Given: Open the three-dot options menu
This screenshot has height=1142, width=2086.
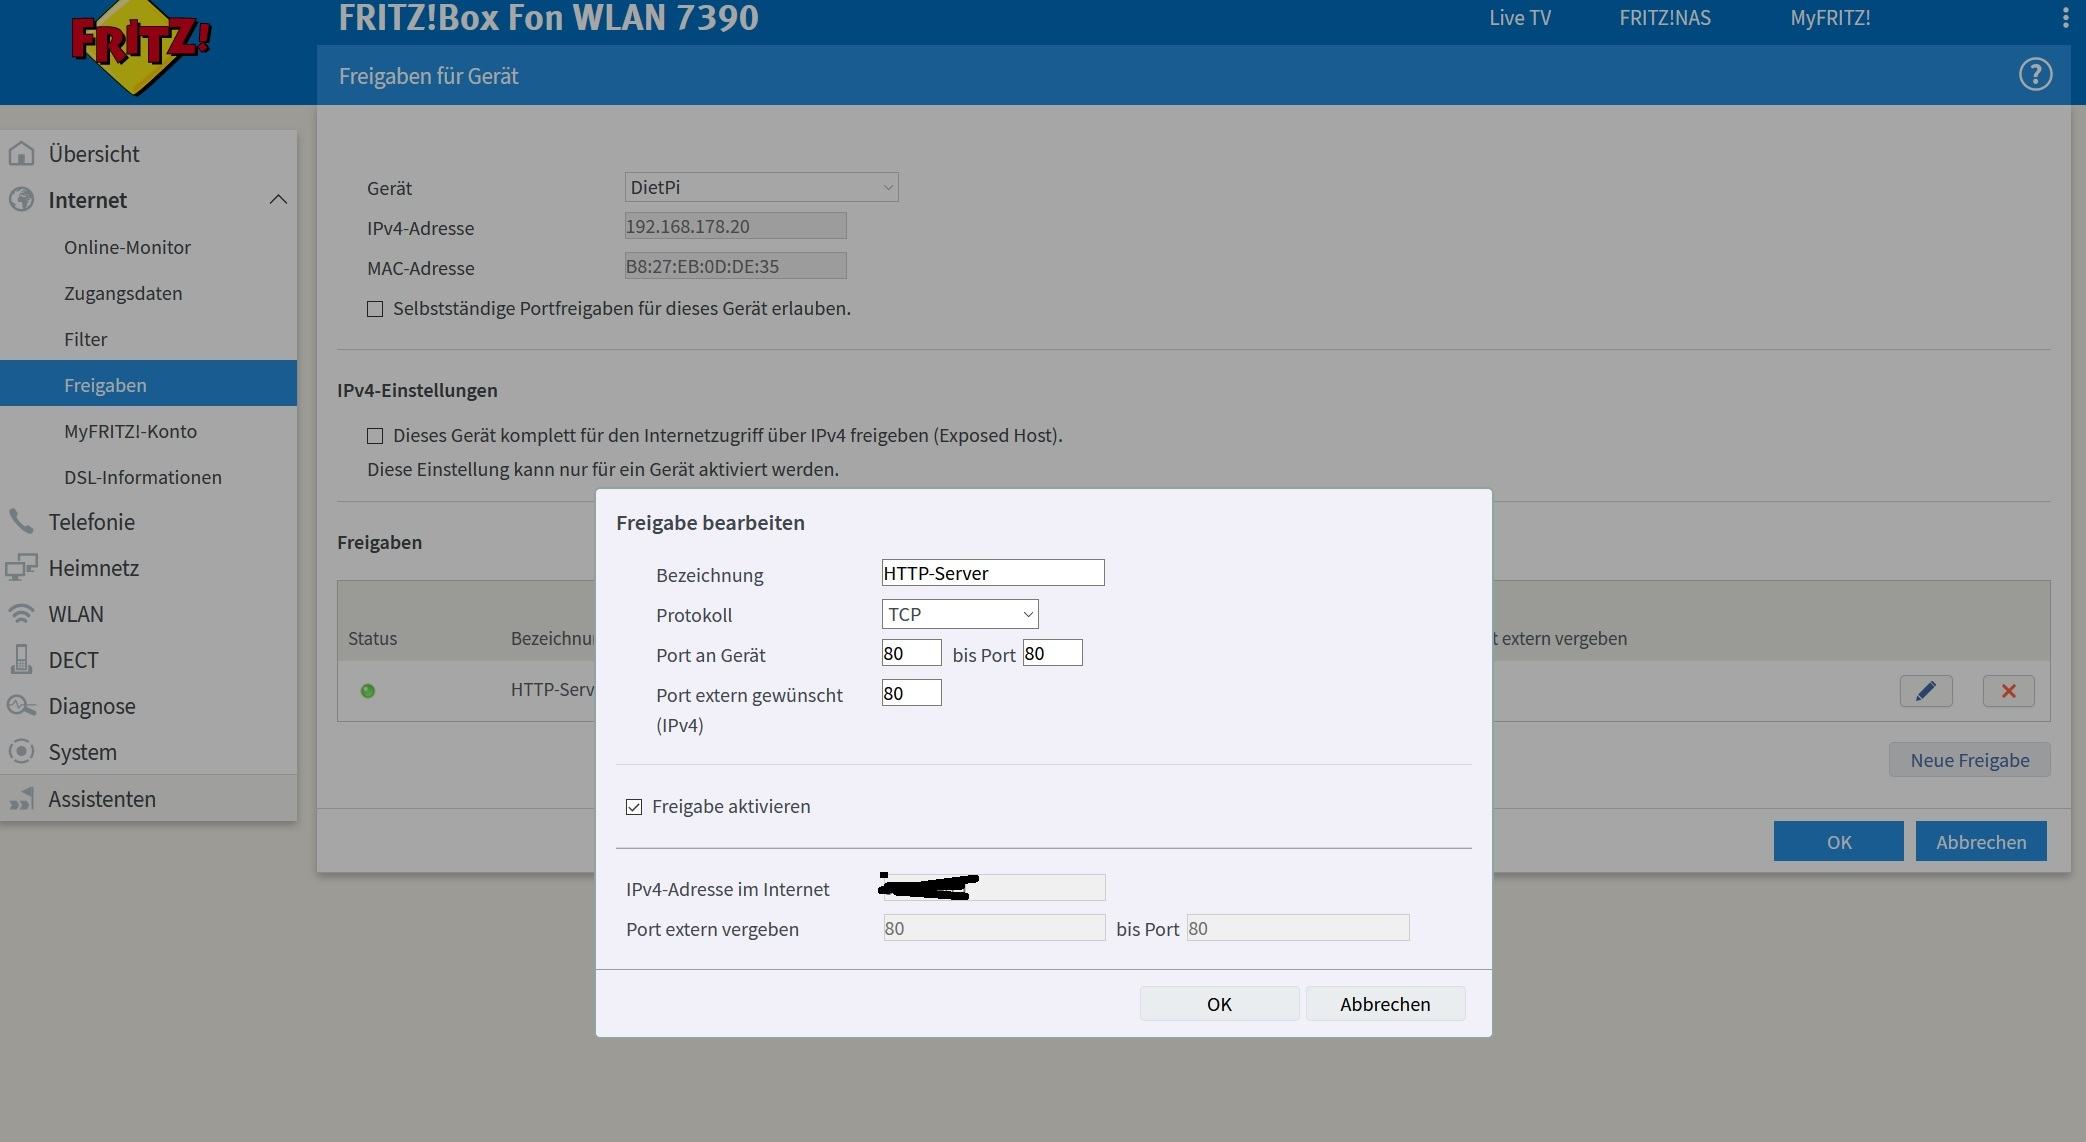Looking at the screenshot, I should 2065,18.
